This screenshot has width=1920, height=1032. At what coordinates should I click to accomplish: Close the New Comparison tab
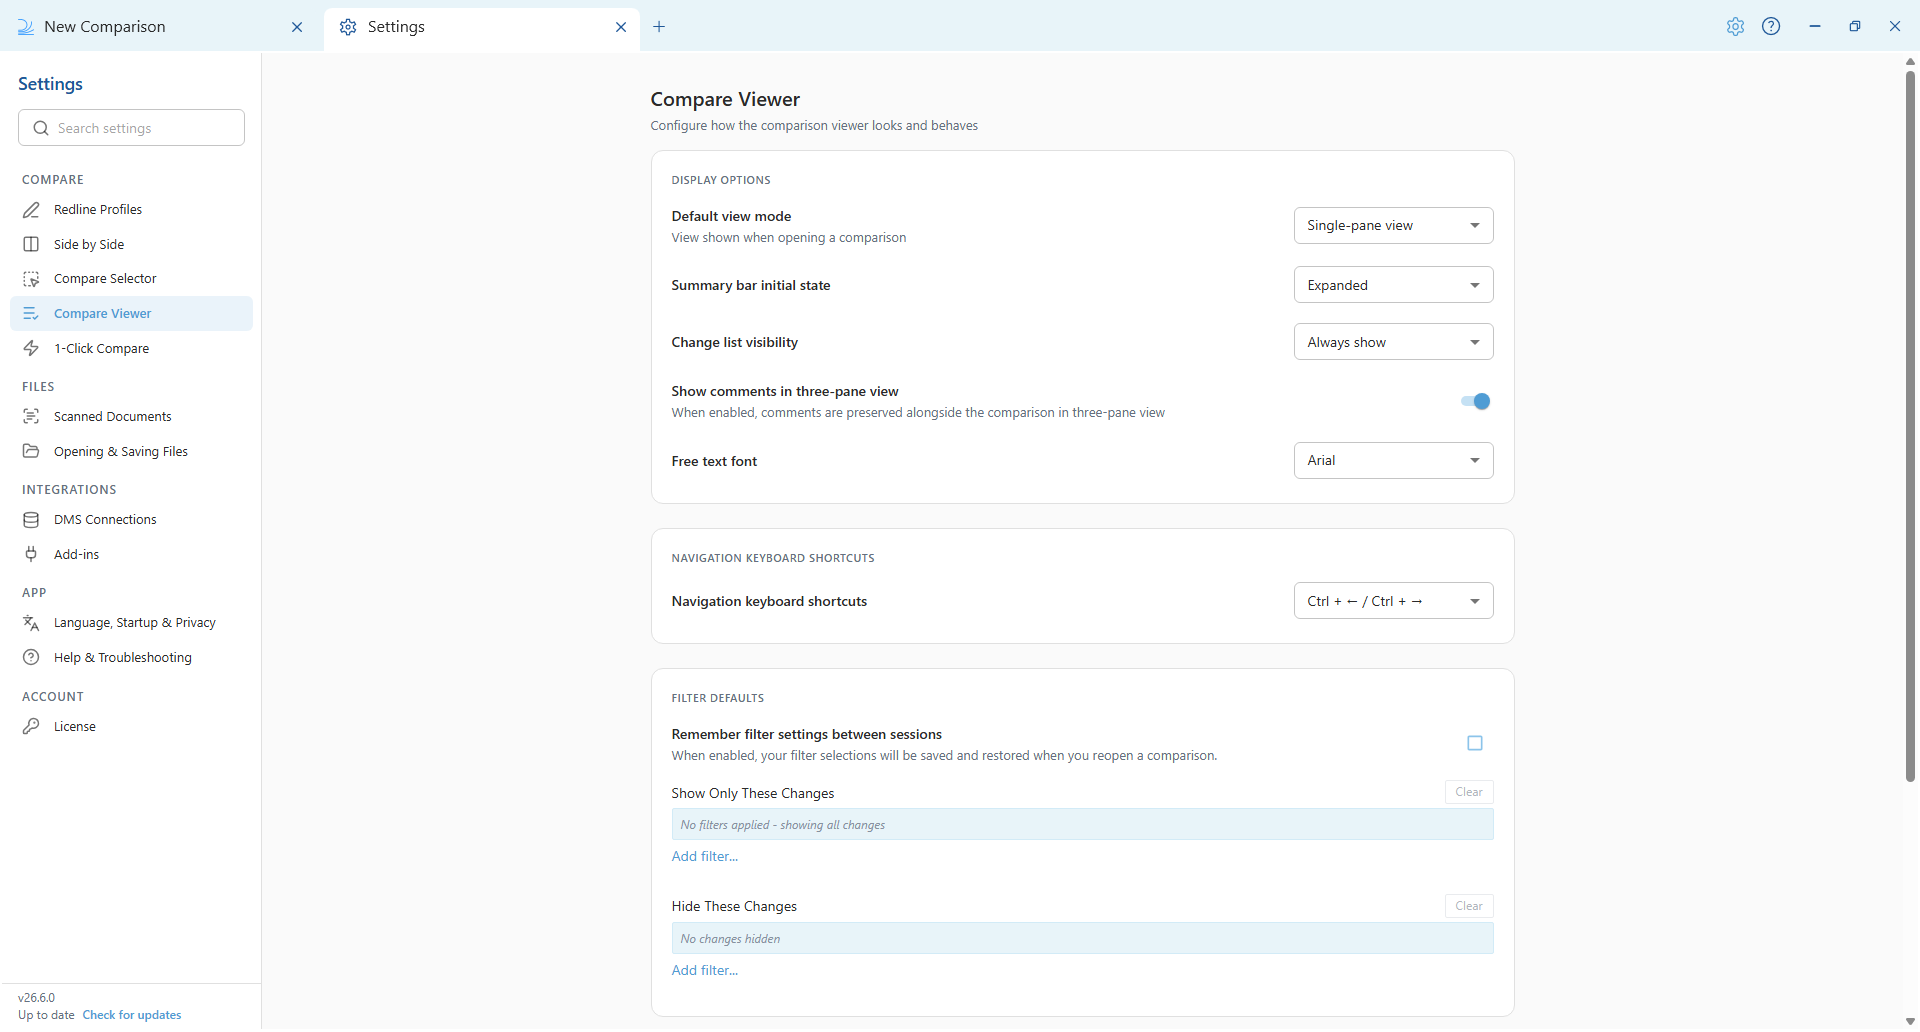pos(297,27)
